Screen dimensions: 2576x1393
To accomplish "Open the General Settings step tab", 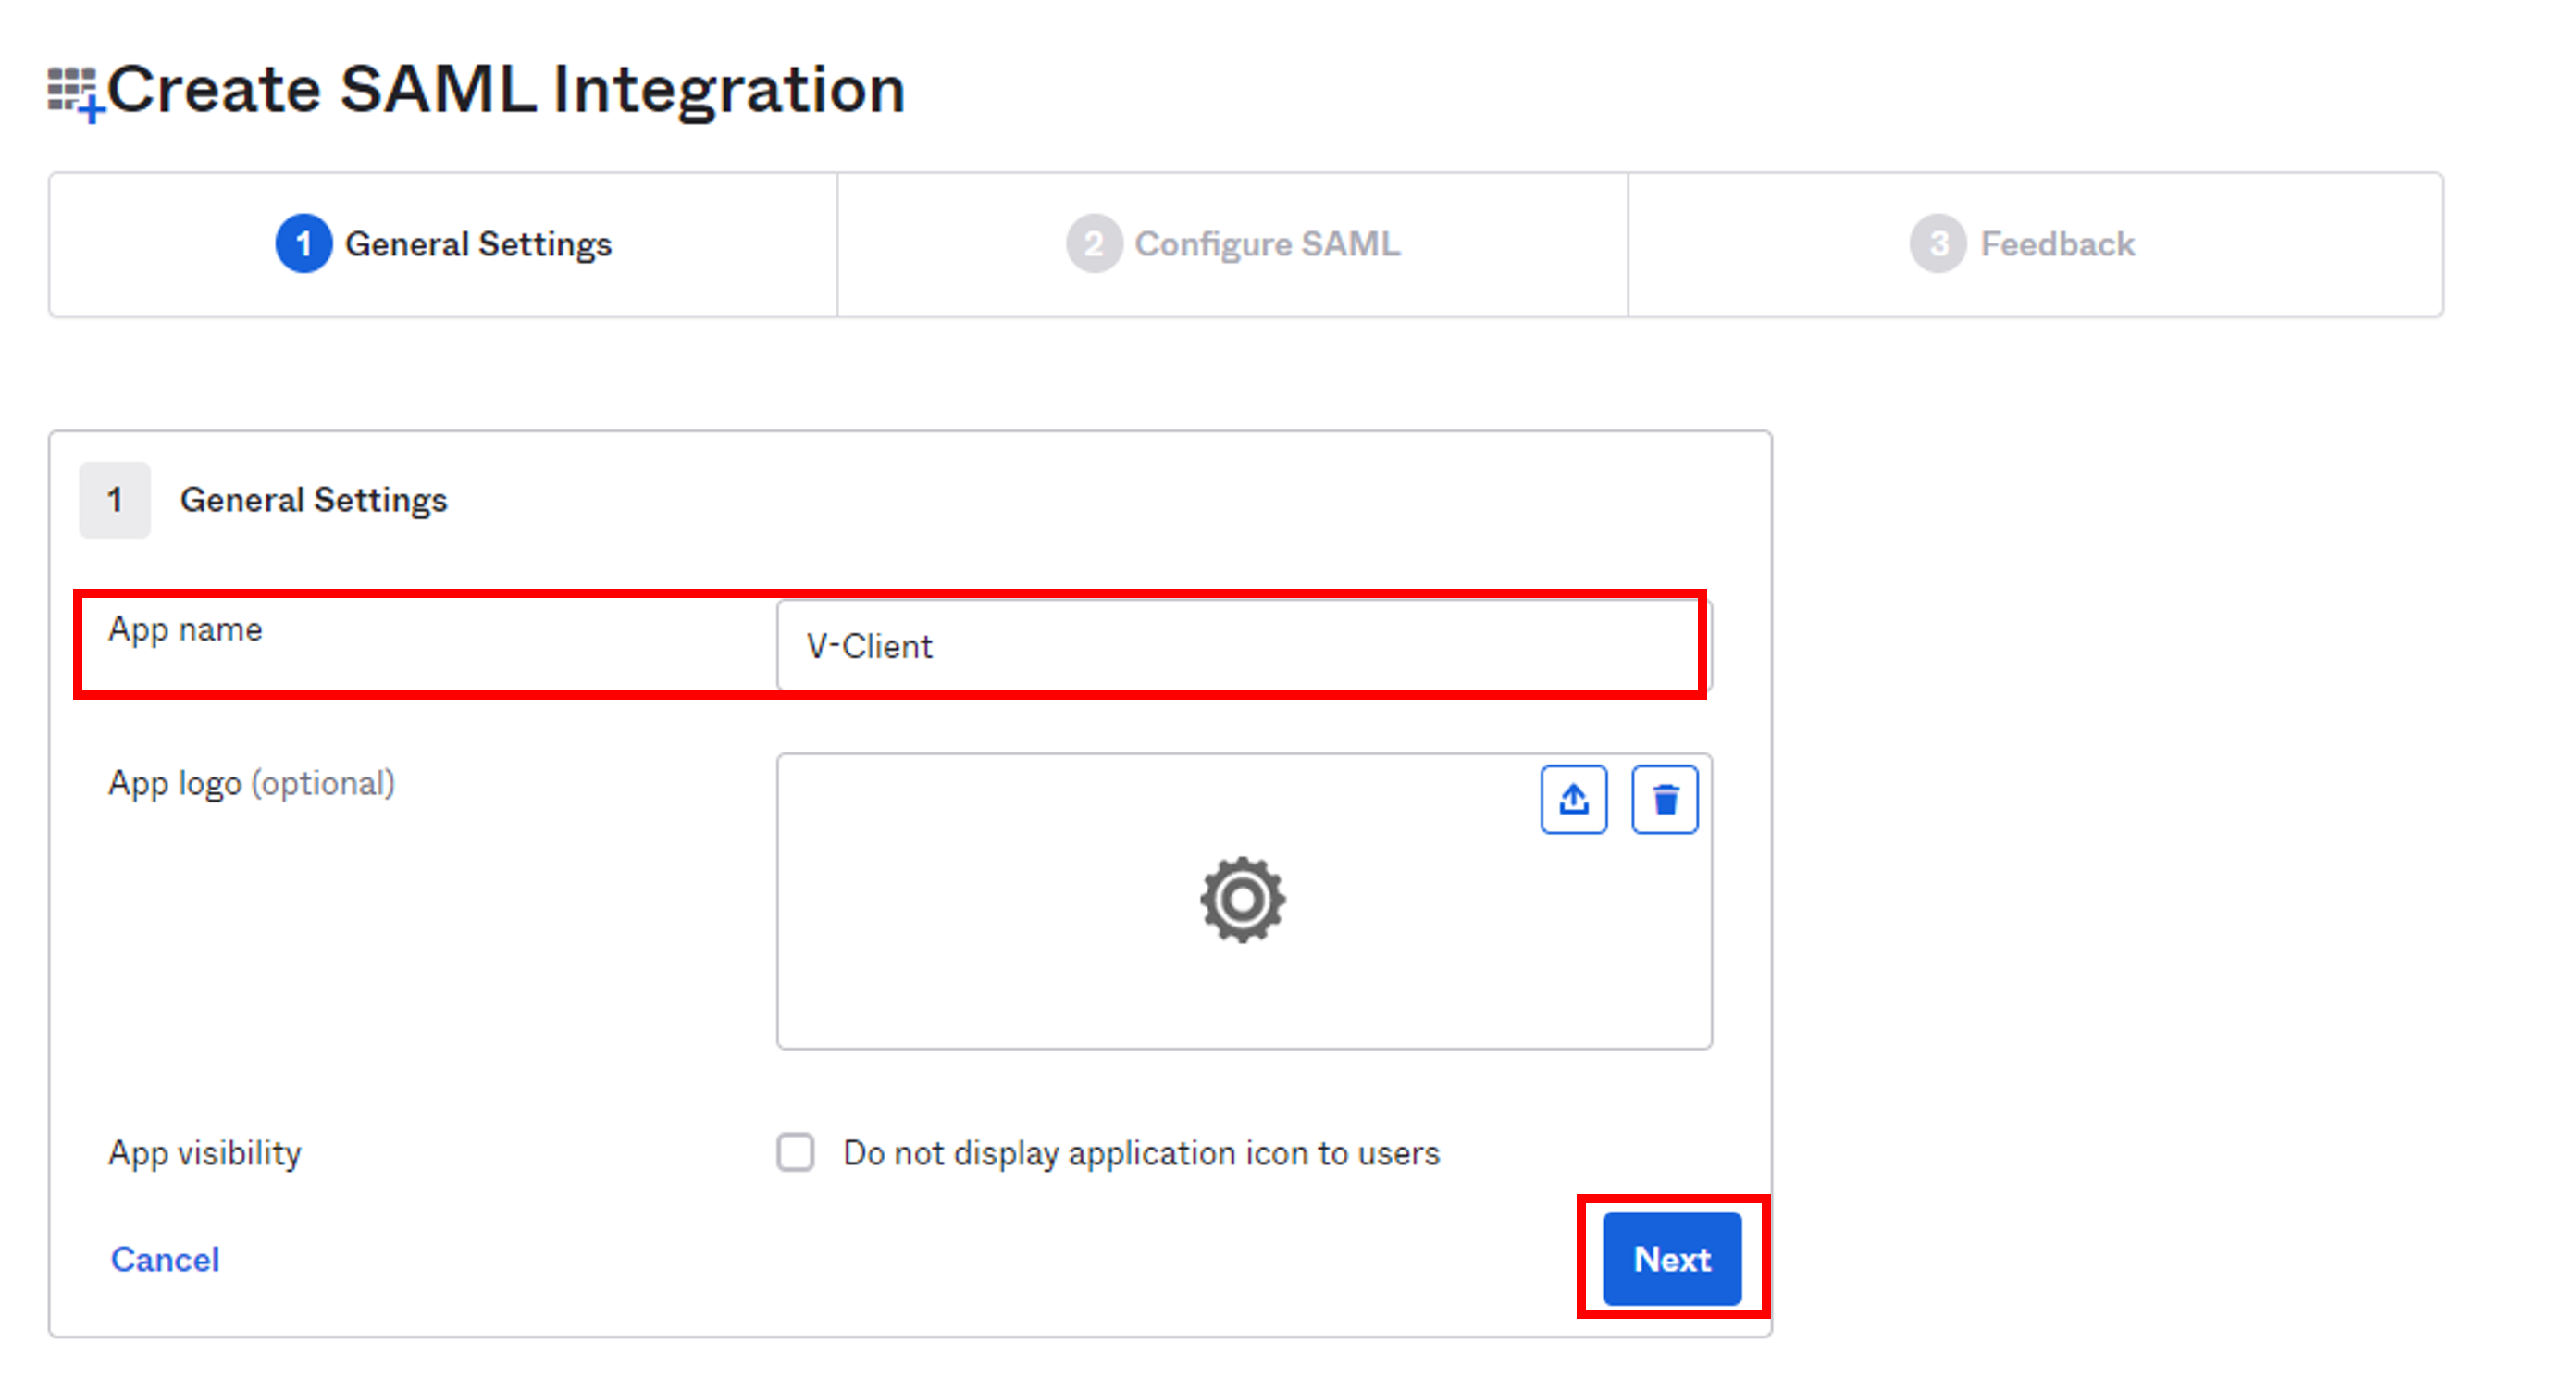I will coord(443,245).
